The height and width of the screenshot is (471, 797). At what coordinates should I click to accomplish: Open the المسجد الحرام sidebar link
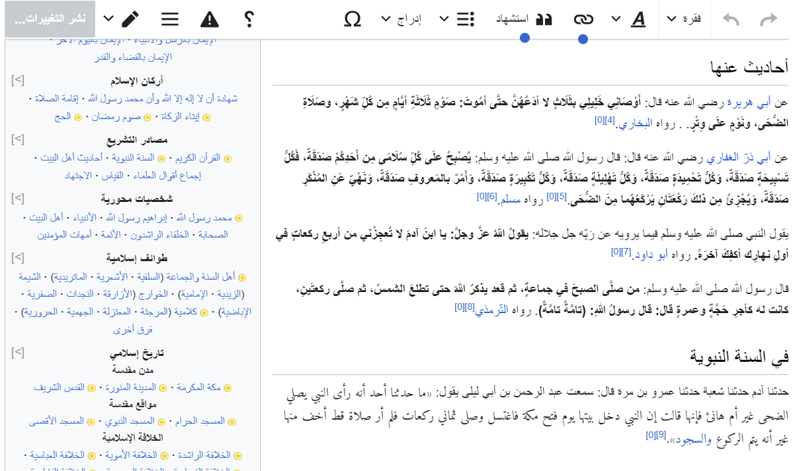tap(200, 421)
